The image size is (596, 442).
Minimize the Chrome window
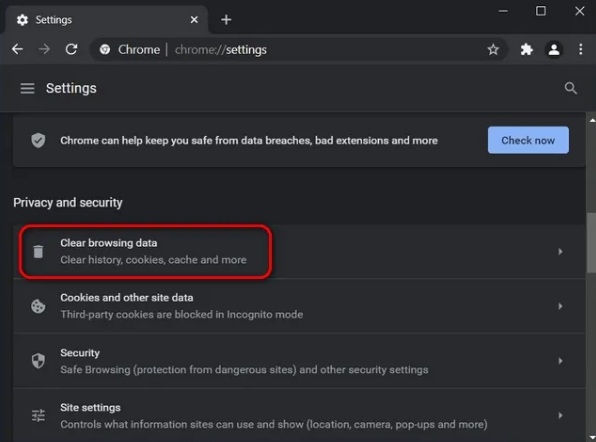pos(503,11)
